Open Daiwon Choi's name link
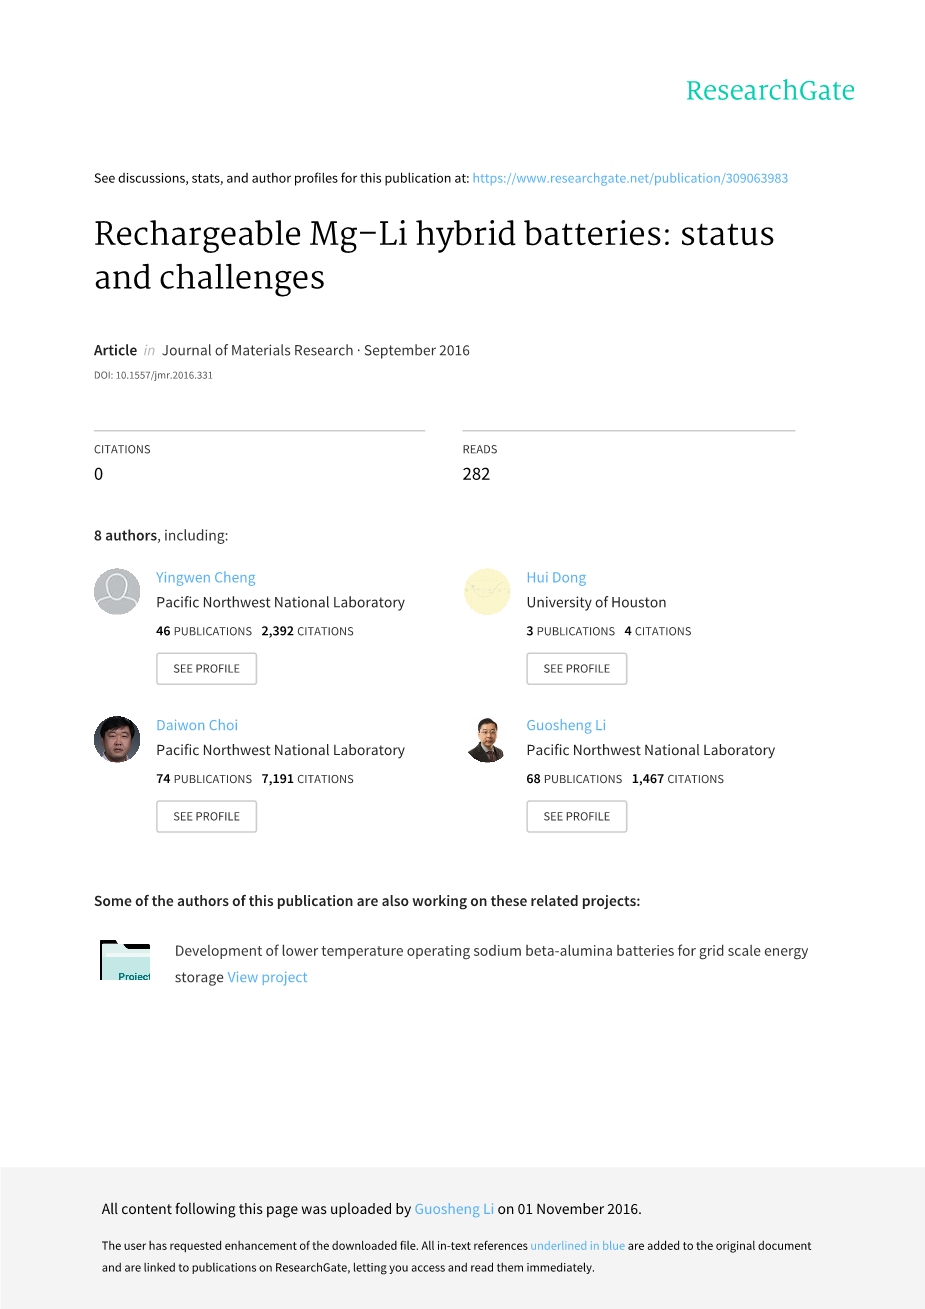This screenshot has height=1309, width=925. coord(197,726)
